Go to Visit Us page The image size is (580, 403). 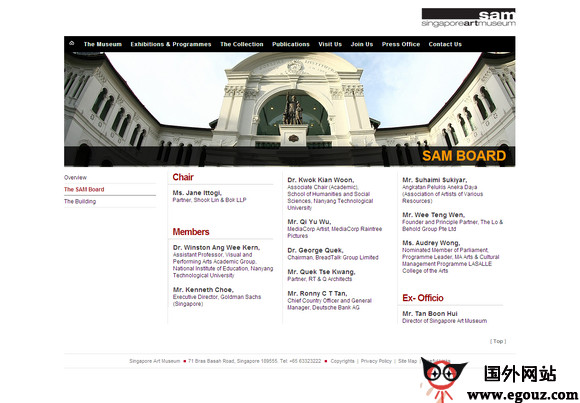click(x=330, y=44)
